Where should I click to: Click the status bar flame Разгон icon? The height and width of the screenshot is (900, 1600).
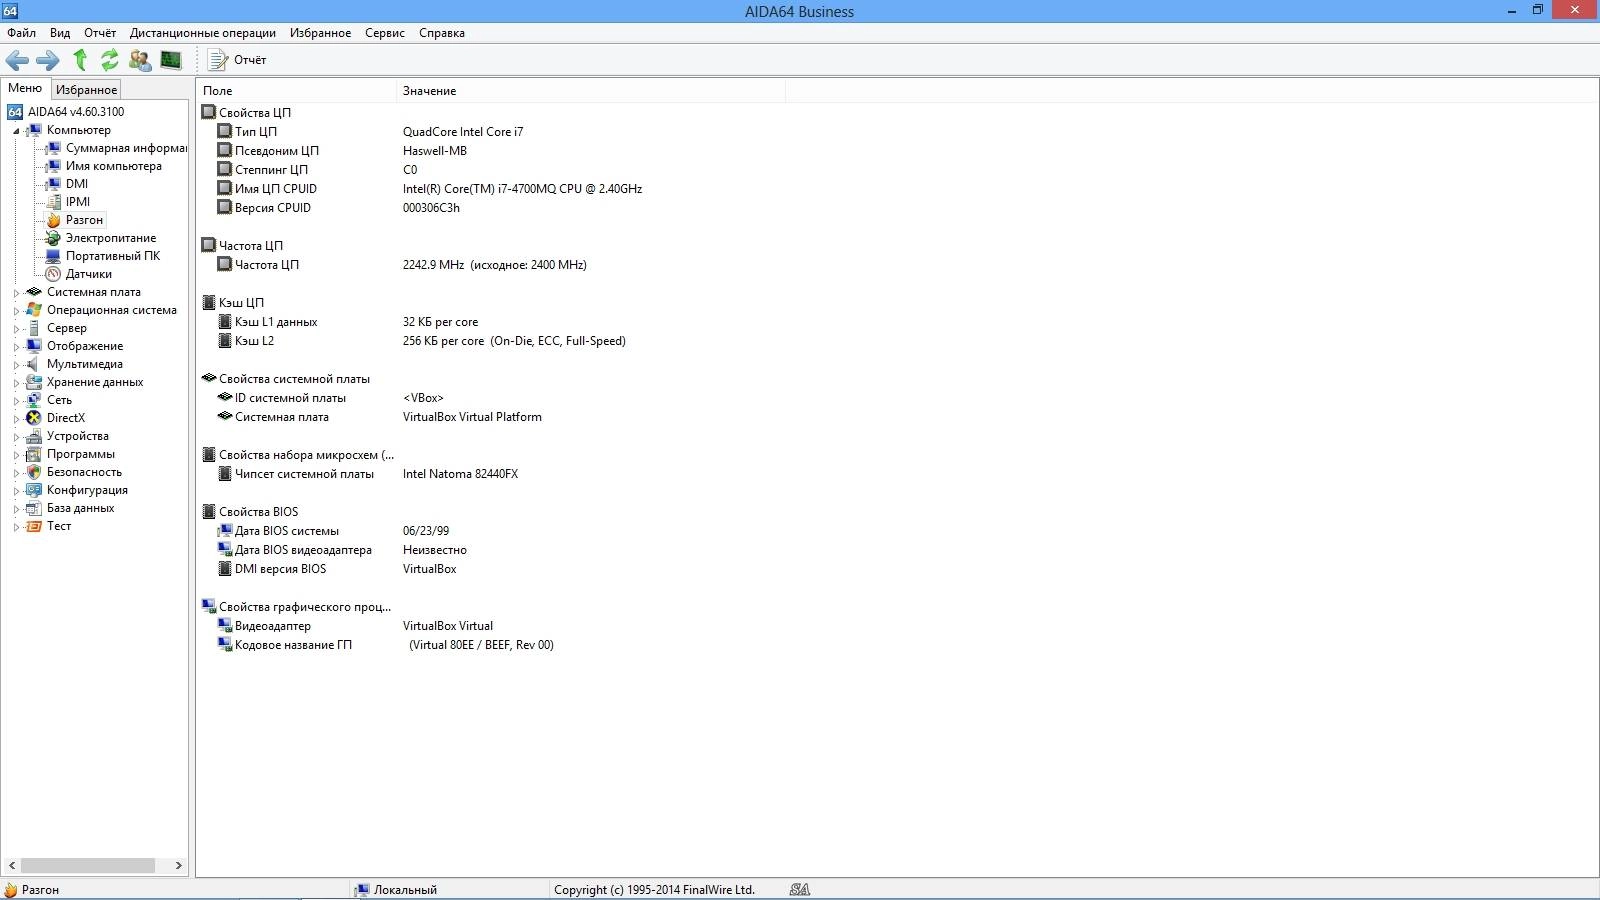click(11, 890)
